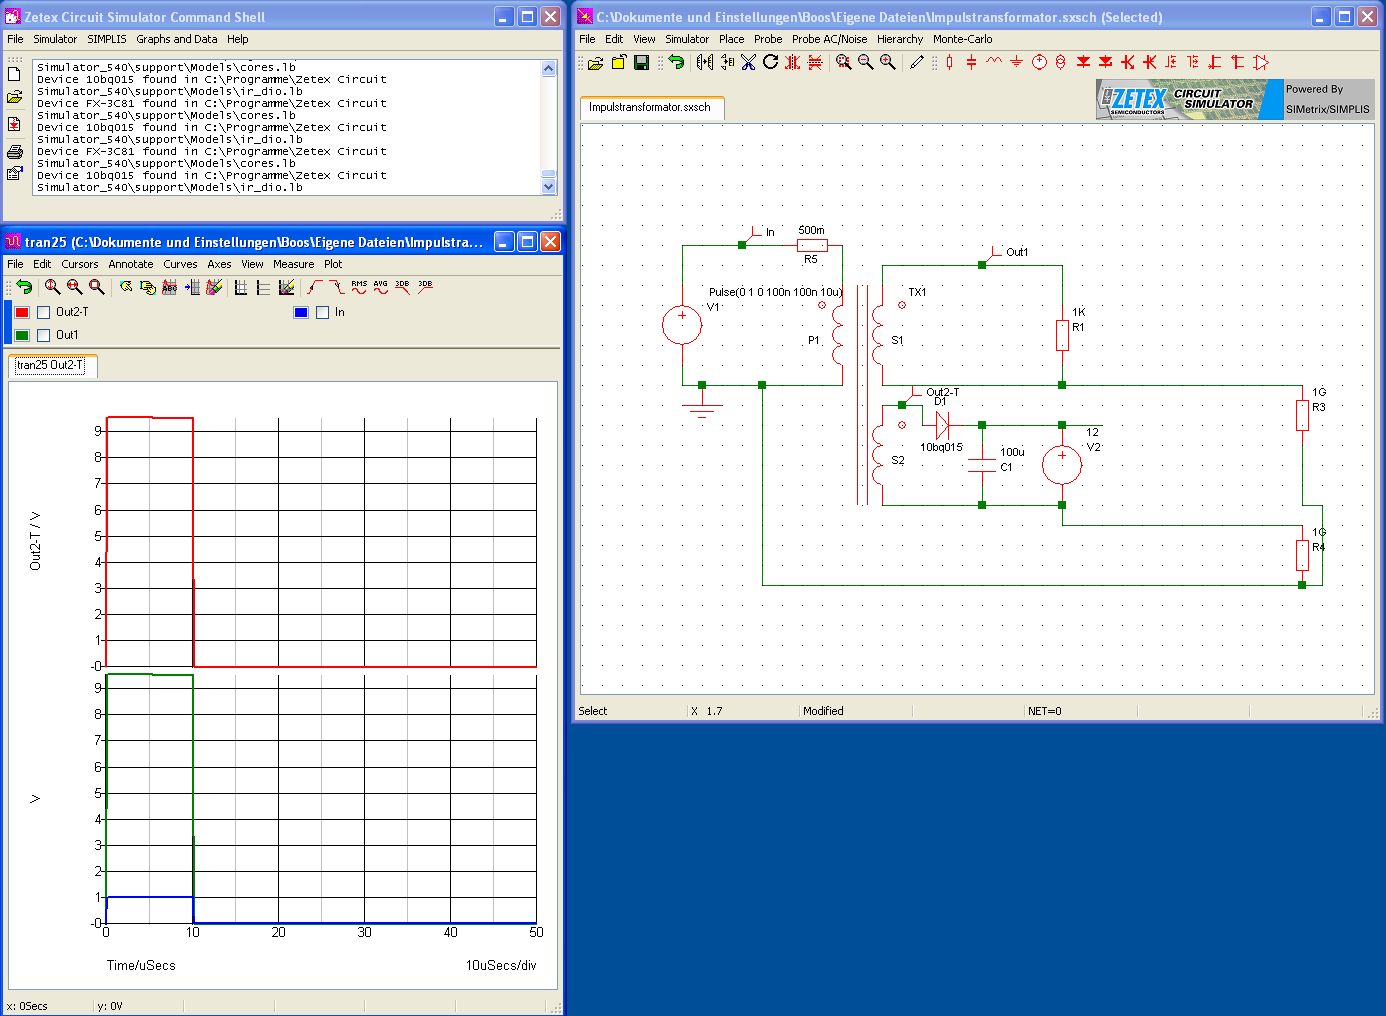Viewport: 1386px width, 1016px height.
Task: Click the fit-height zoom magnifier in graph window
Action: pyautogui.click(x=53, y=287)
